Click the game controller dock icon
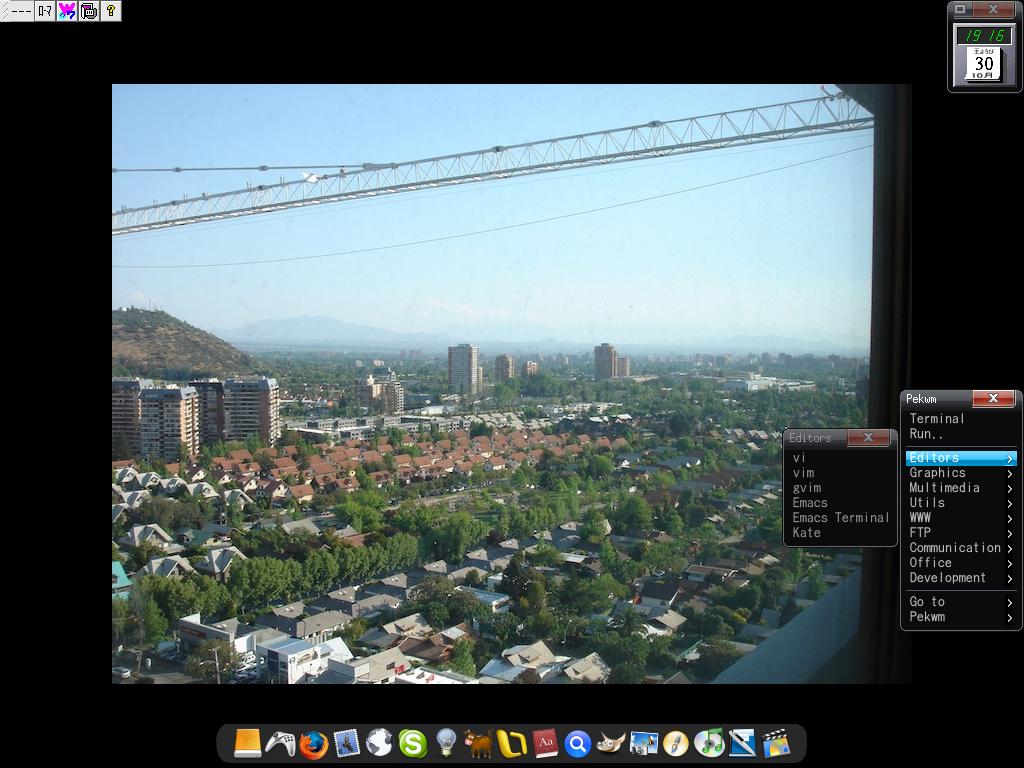 point(280,744)
